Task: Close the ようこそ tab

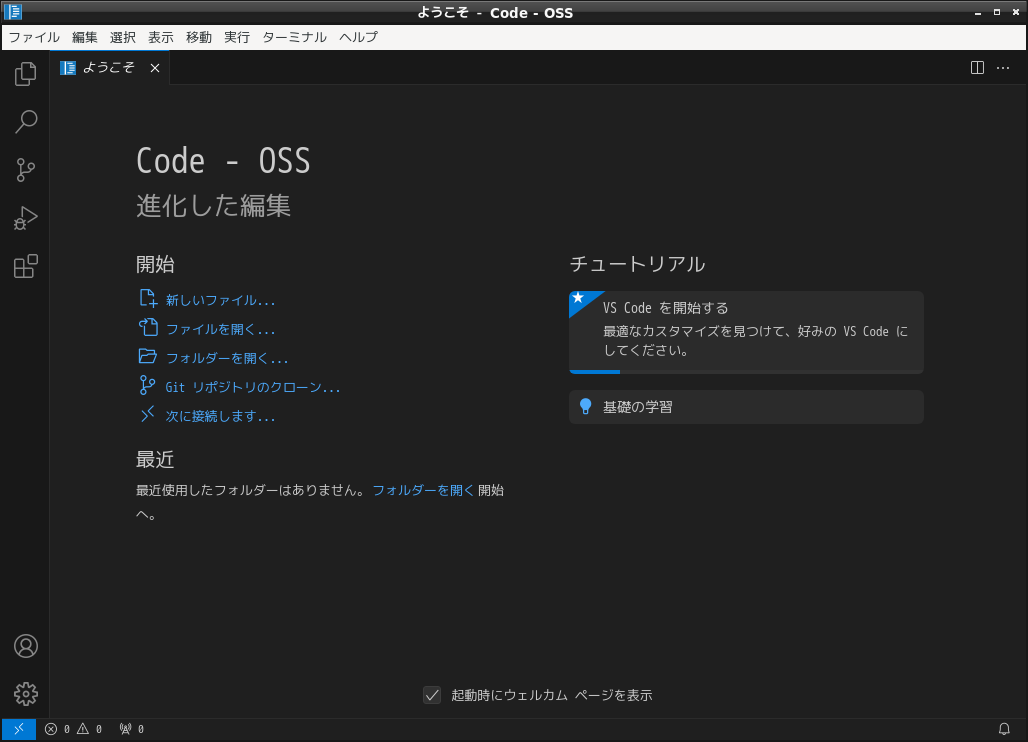Action: click(155, 68)
